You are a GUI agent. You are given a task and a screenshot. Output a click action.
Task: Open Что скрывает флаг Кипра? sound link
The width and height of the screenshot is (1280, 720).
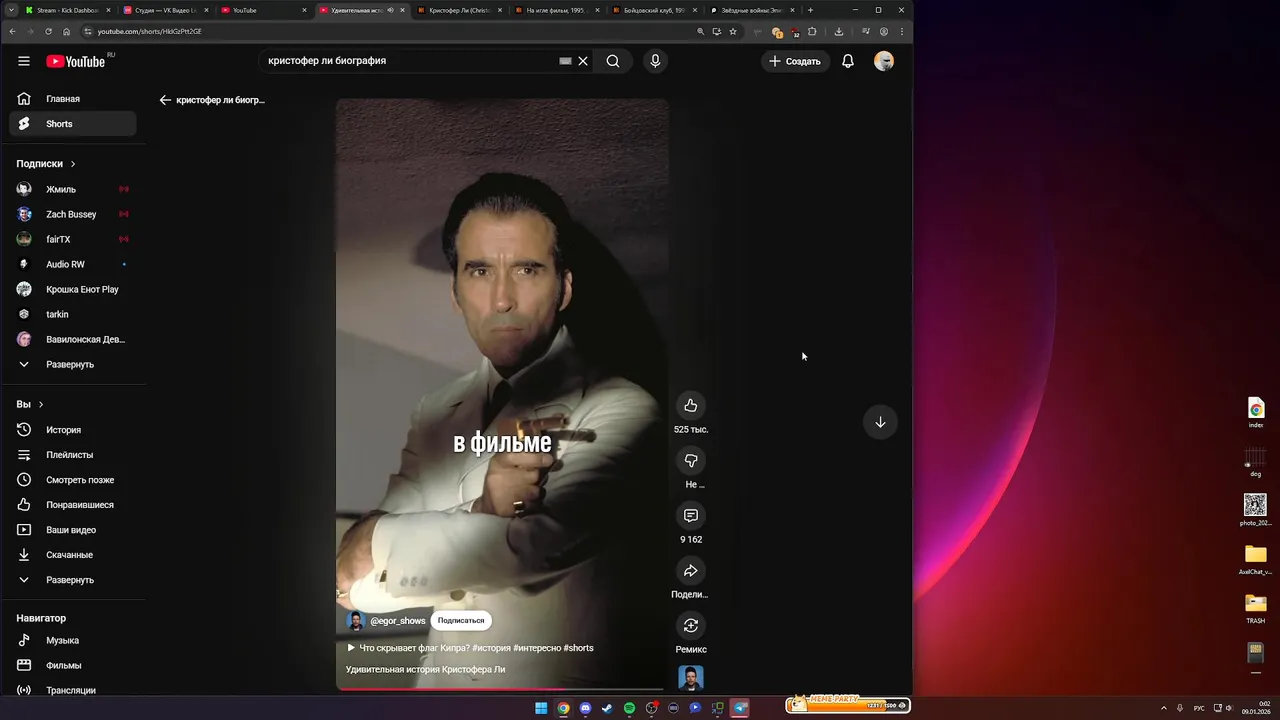click(470, 648)
